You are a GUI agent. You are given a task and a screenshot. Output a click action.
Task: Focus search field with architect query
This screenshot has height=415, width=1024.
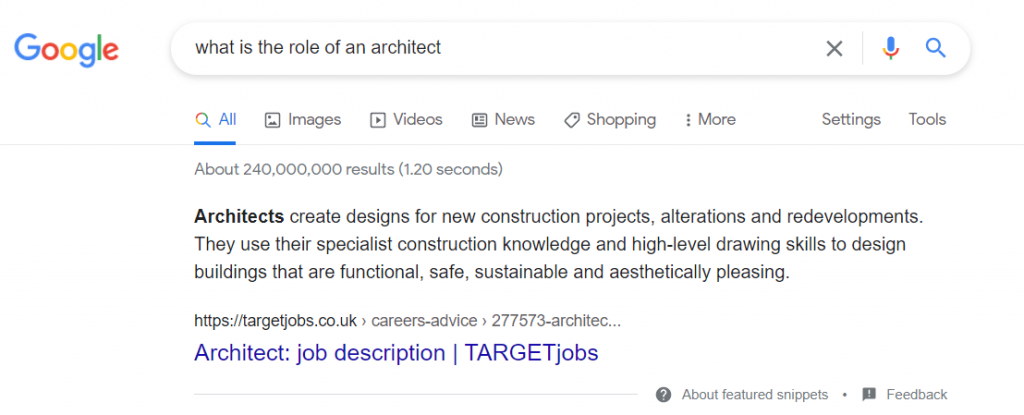(x=496, y=48)
